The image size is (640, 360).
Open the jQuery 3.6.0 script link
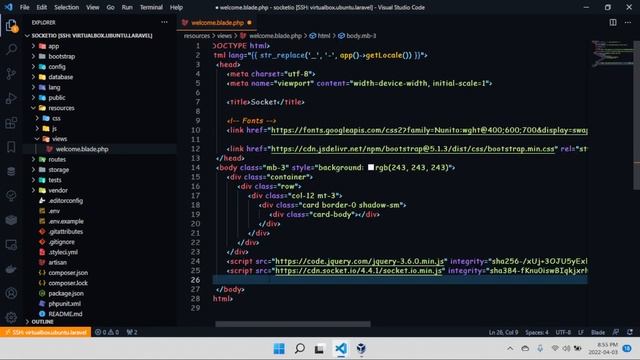pos(360,261)
